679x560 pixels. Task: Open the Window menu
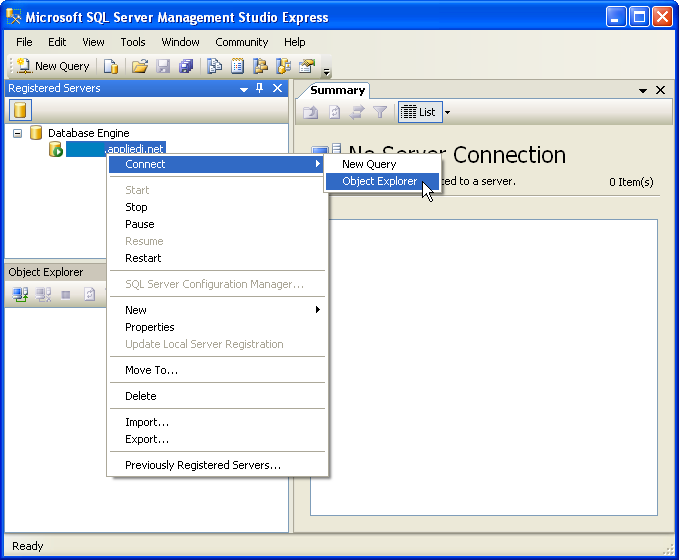pyautogui.click(x=180, y=42)
